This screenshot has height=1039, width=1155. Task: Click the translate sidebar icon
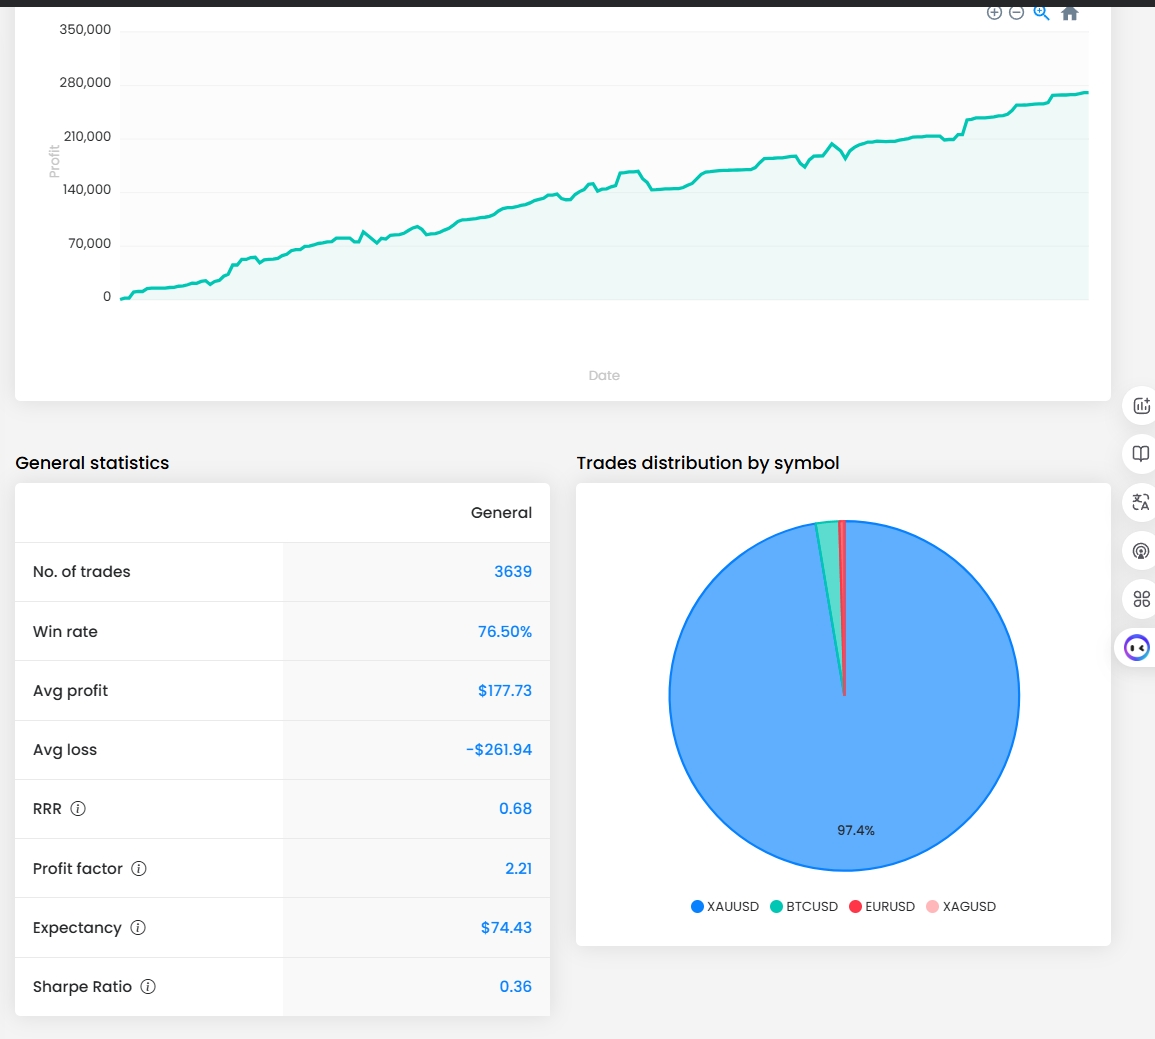[1141, 502]
